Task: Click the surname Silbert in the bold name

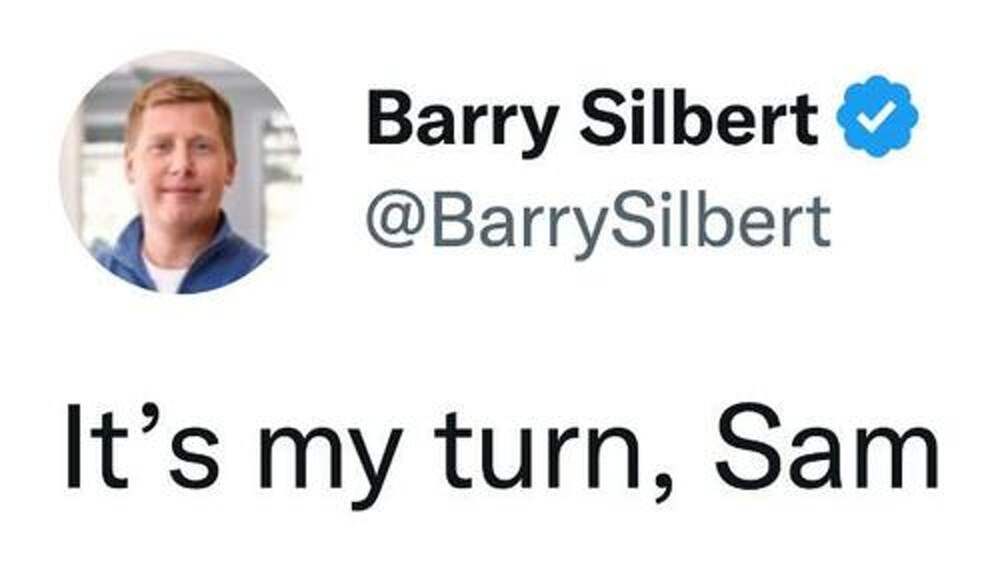Action: pyautogui.click(x=699, y=118)
